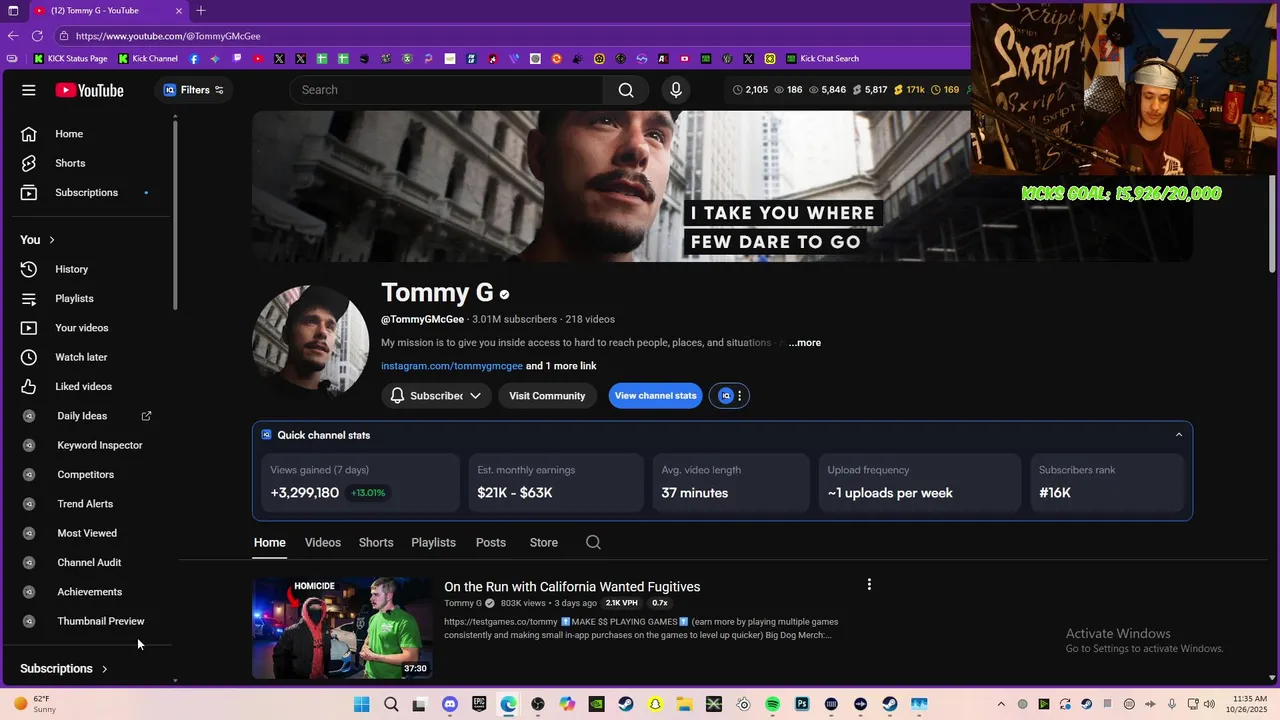Open vidIQ Channel Audit

tap(90, 562)
